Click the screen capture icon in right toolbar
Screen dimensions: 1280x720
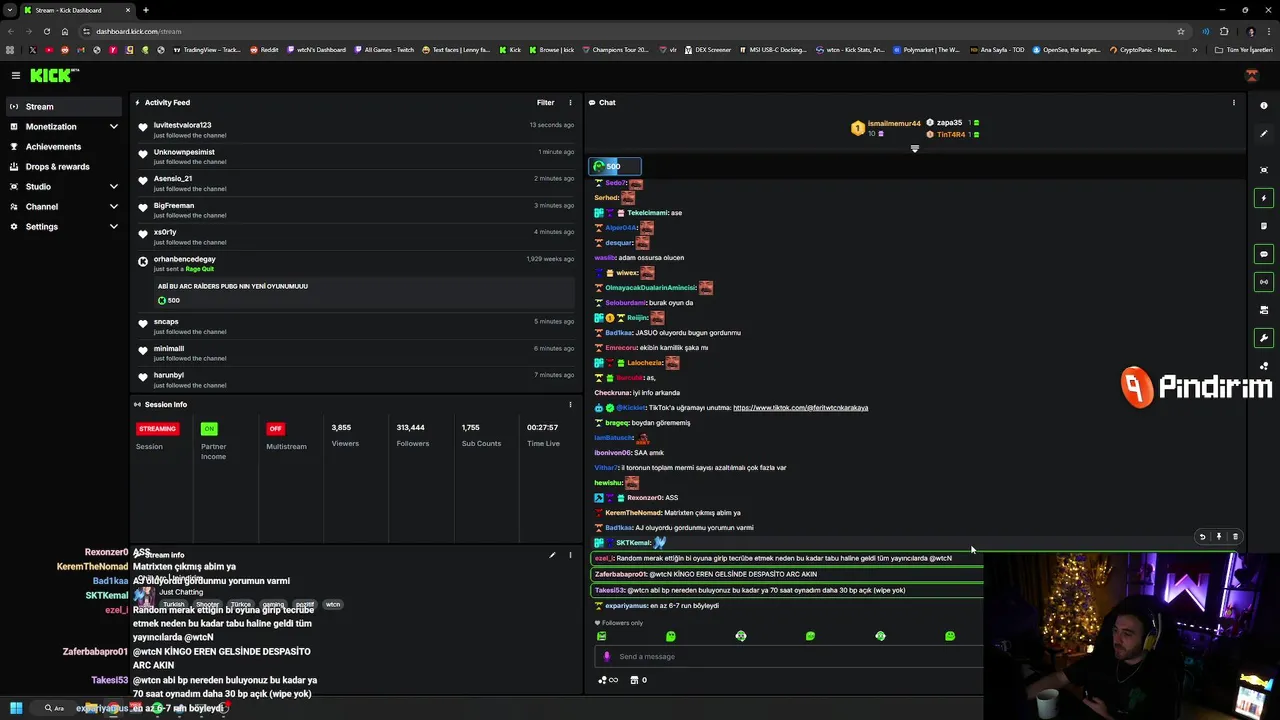pos(1264,170)
